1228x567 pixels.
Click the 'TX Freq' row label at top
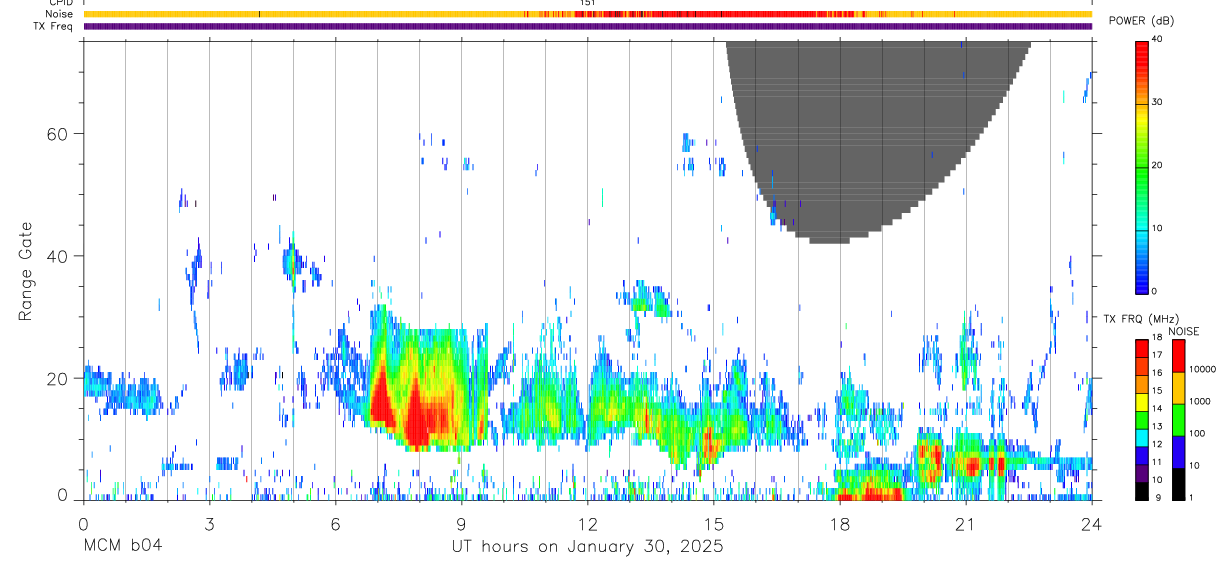[54, 26]
